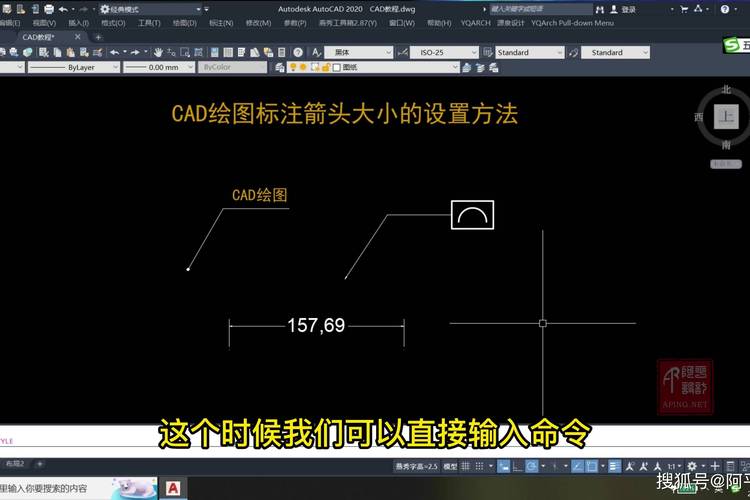This screenshot has height=500, width=750.
Task: Click the Table Style icon
Action: [x=487, y=52]
